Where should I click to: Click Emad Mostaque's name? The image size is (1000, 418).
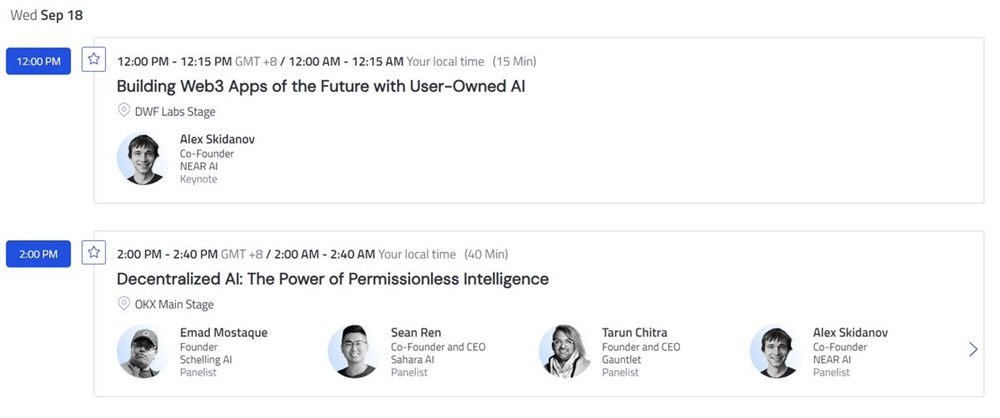(223, 332)
